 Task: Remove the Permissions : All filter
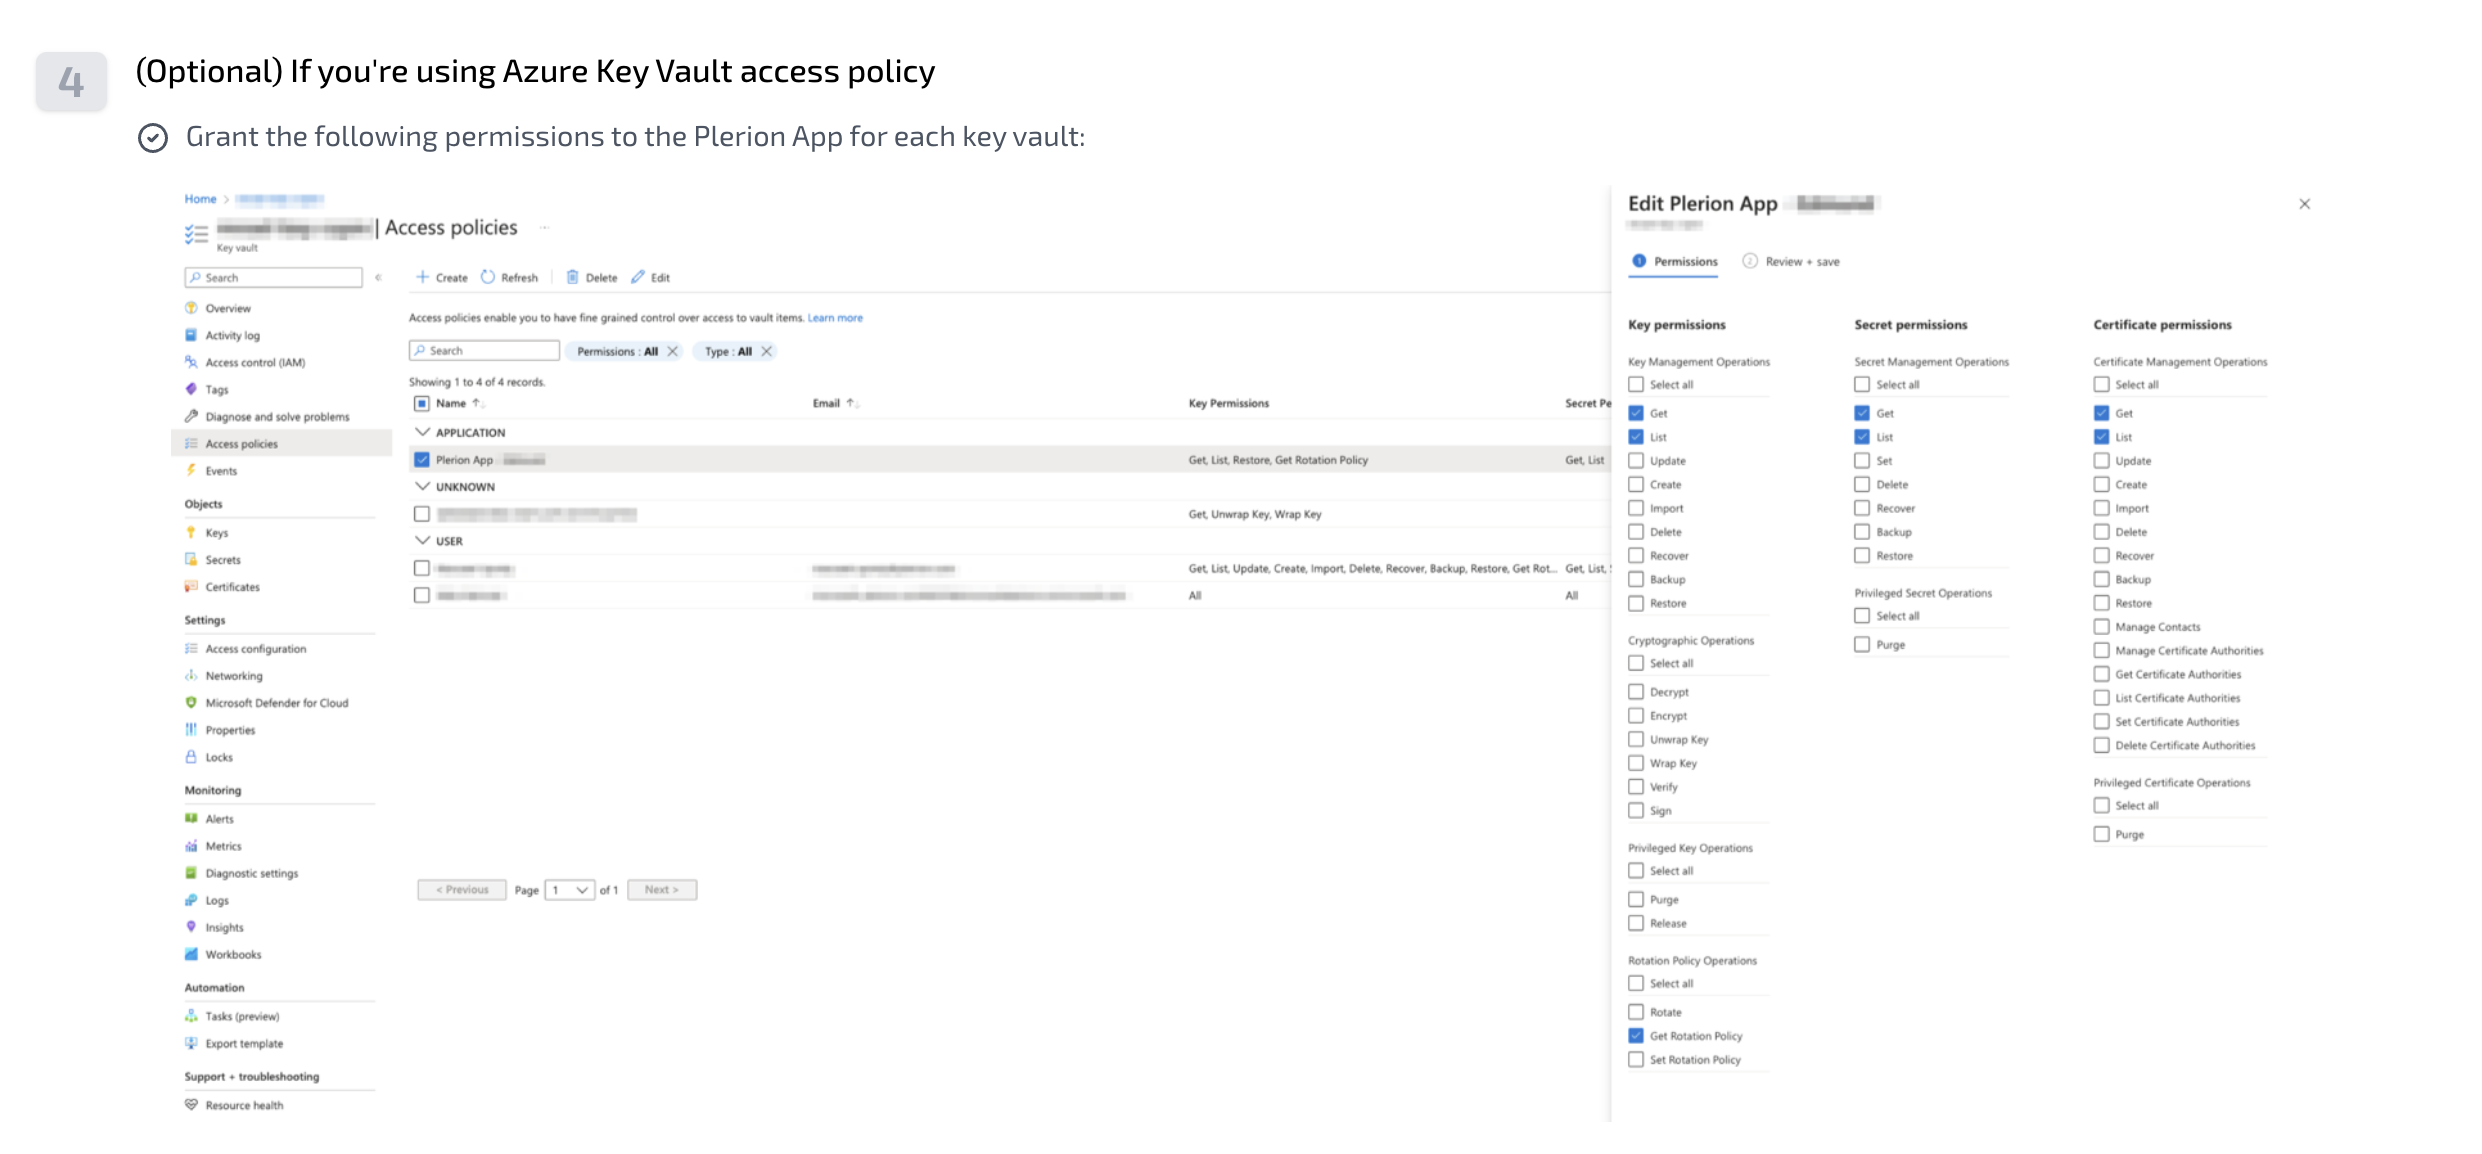[673, 351]
